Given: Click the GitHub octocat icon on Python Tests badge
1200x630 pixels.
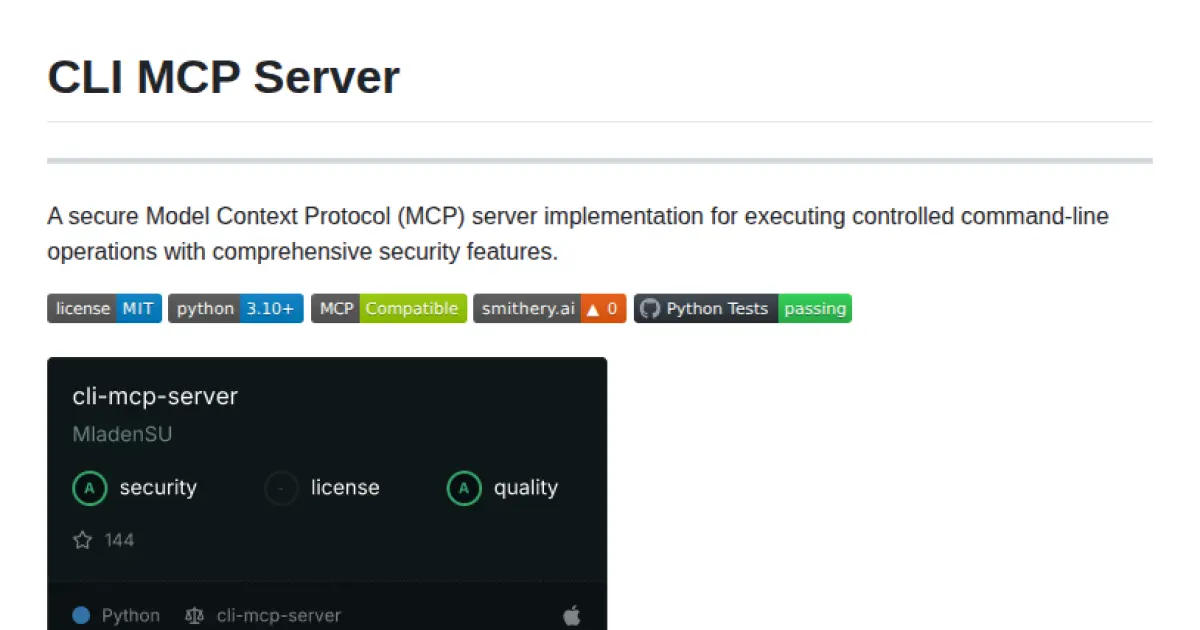Looking at the screenshot, I should click(x=650, y=308).
